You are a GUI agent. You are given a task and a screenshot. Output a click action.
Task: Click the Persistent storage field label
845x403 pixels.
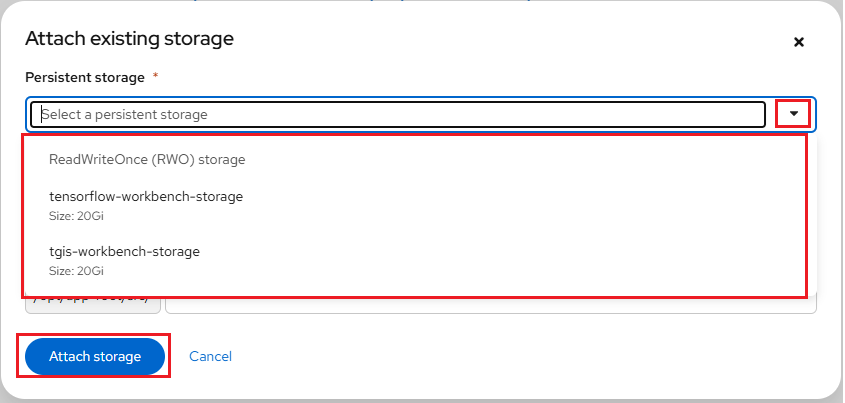point(85,77)
